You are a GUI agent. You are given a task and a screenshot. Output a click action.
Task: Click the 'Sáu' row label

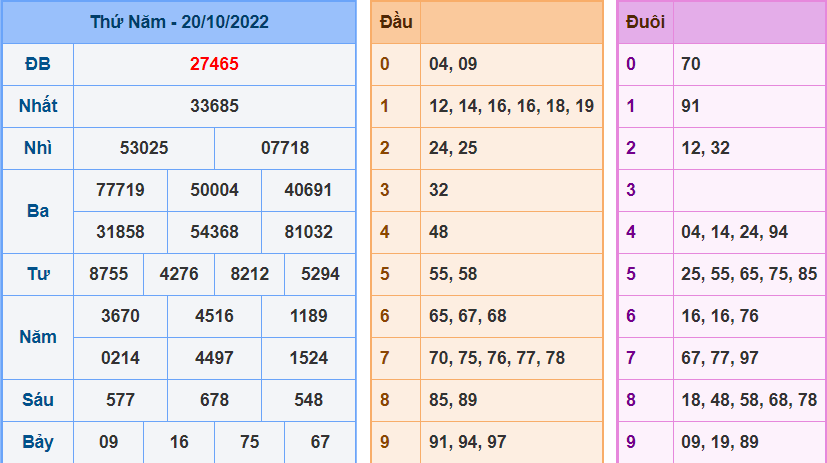pos(38,400)
